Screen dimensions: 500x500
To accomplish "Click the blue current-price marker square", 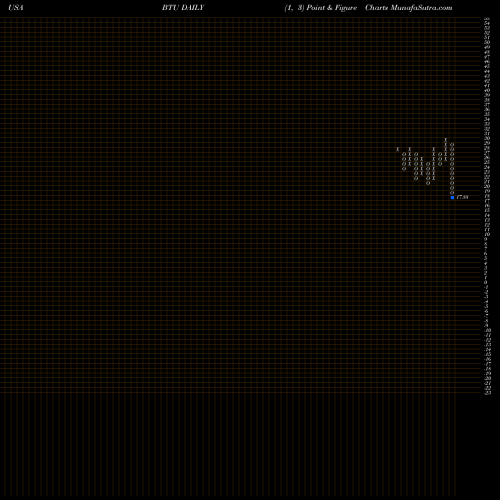I will click(x=452, y=198).
